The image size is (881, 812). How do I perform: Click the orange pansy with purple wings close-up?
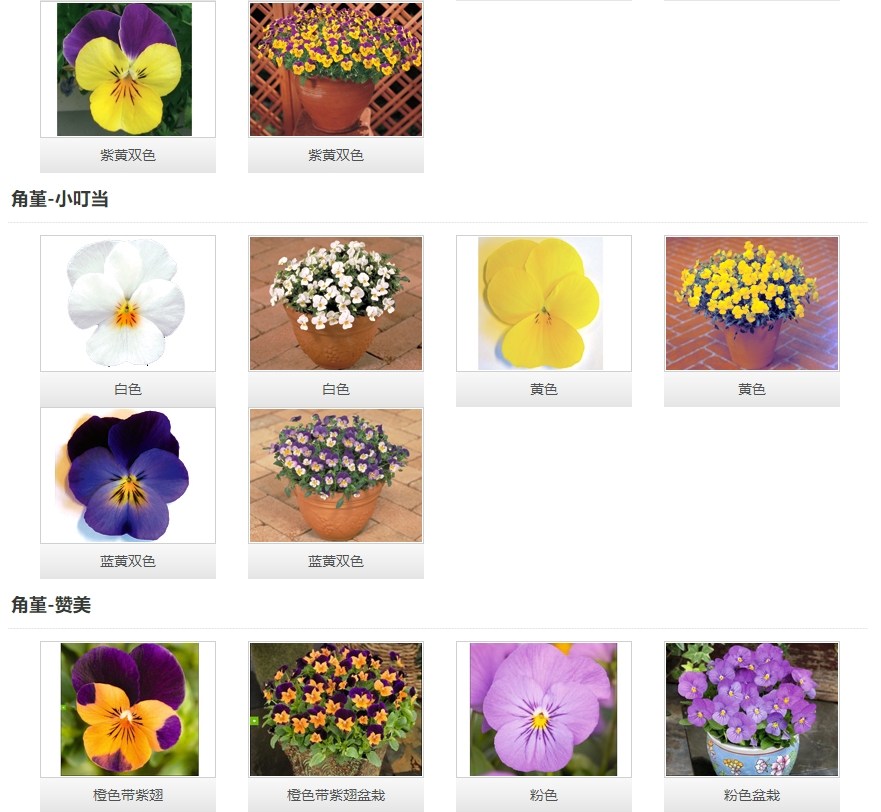pos(127,709)
